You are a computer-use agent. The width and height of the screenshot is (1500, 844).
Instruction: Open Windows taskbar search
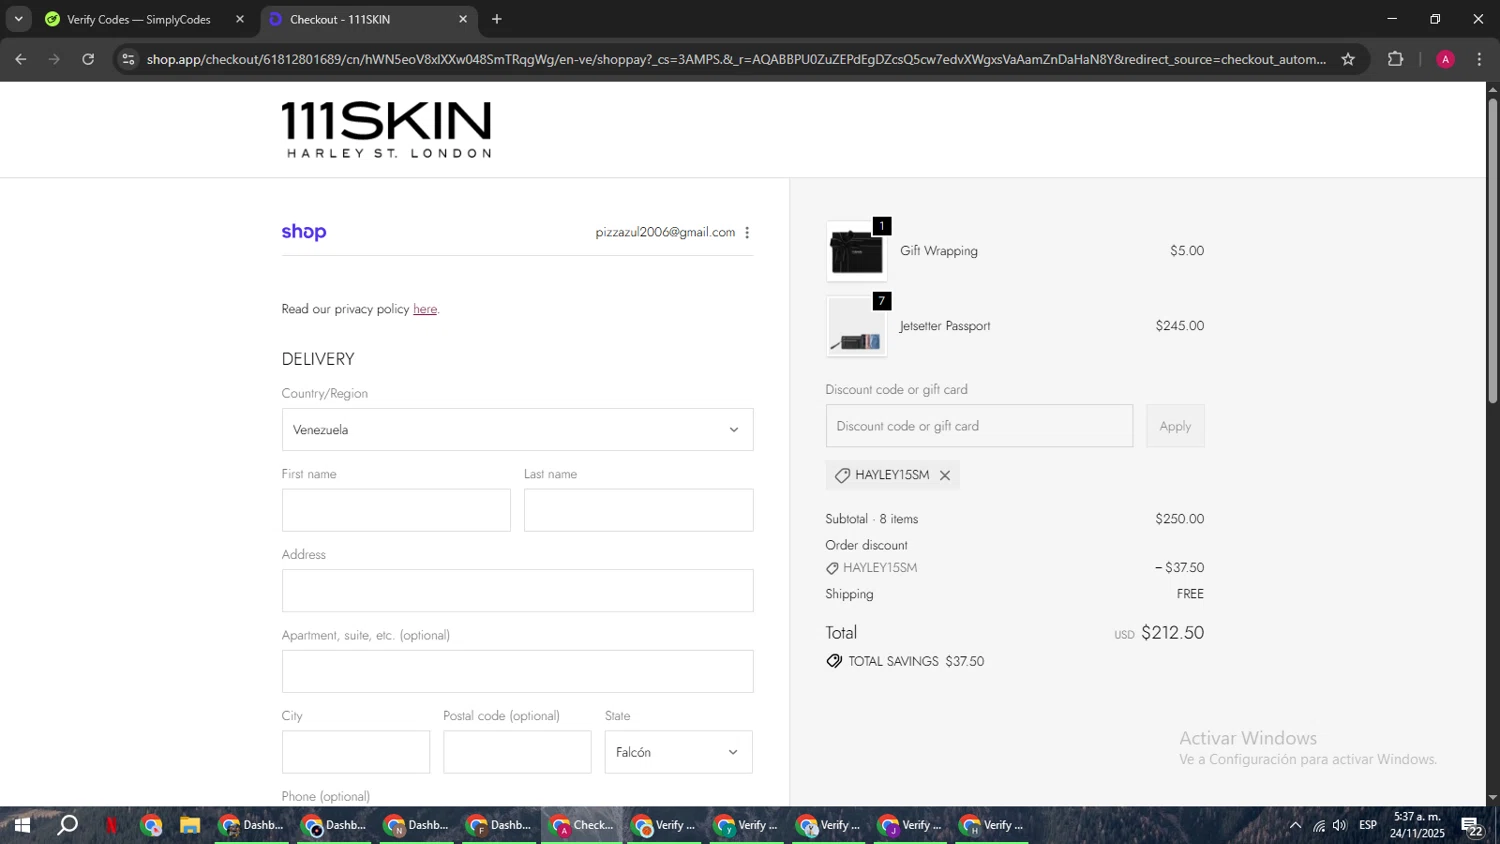67,826
